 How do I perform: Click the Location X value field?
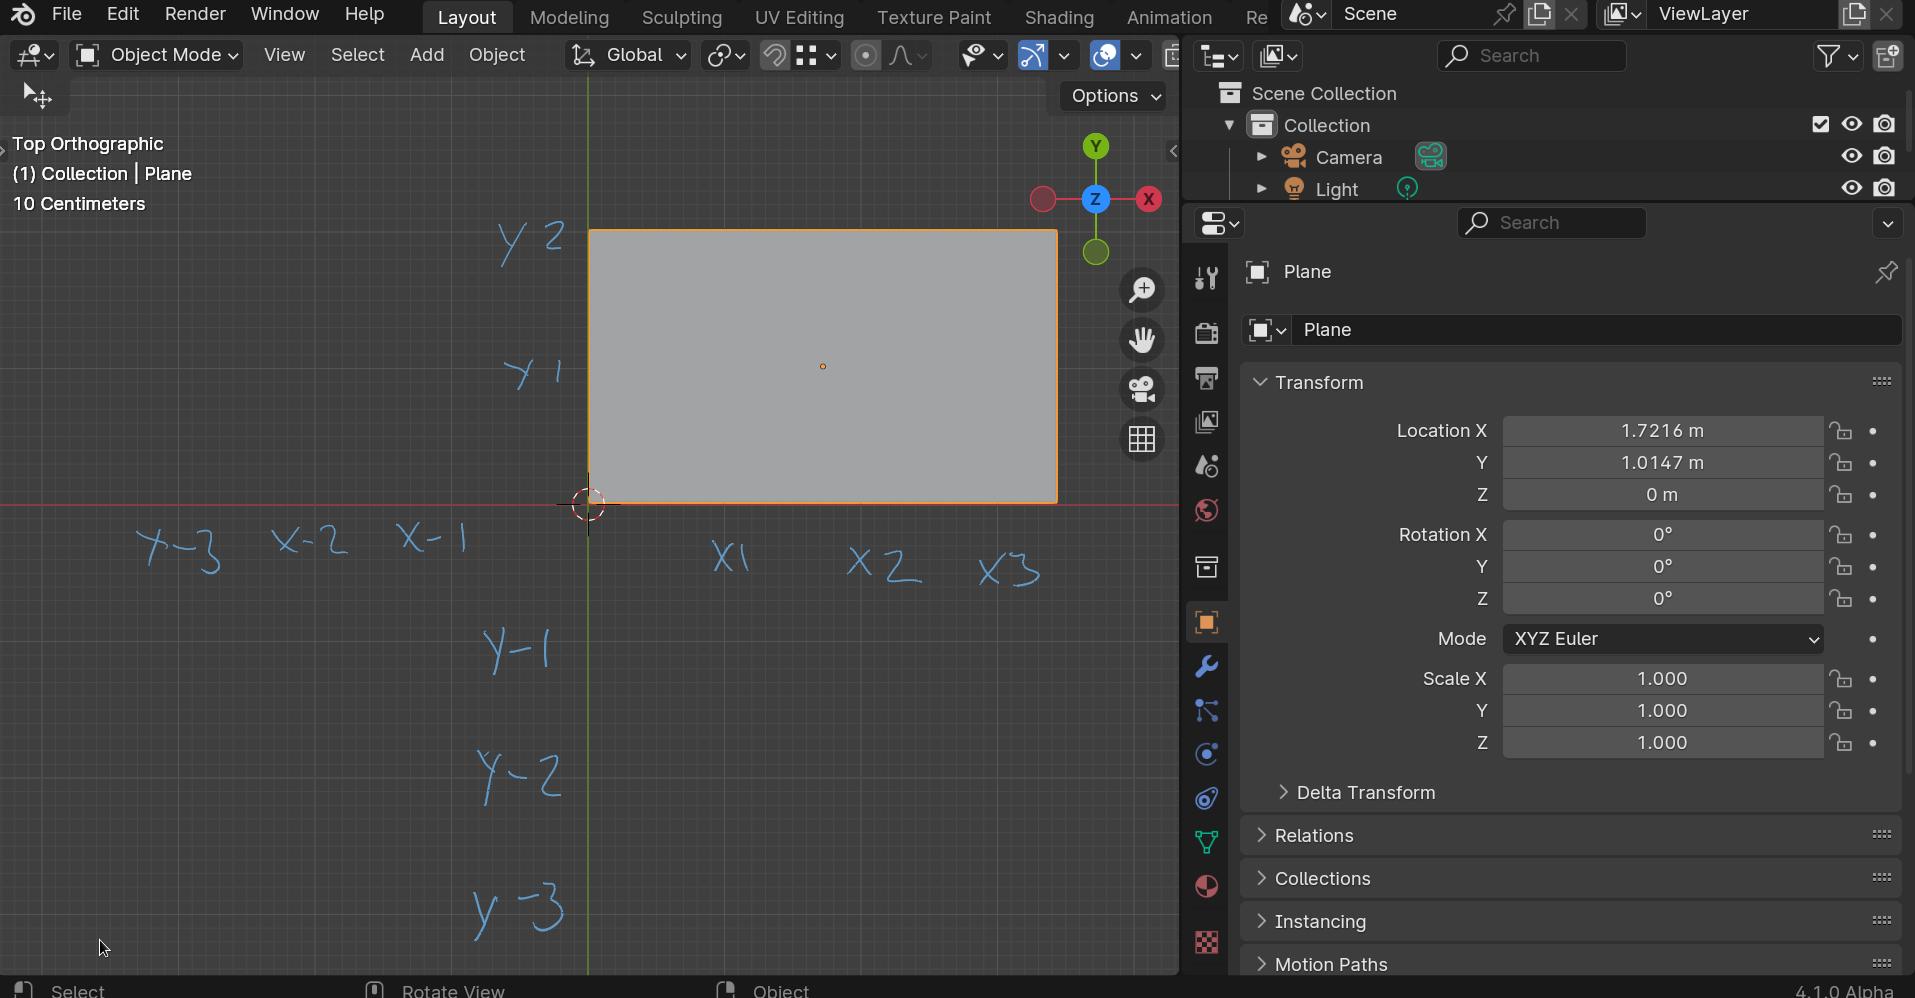point(1662,431)
